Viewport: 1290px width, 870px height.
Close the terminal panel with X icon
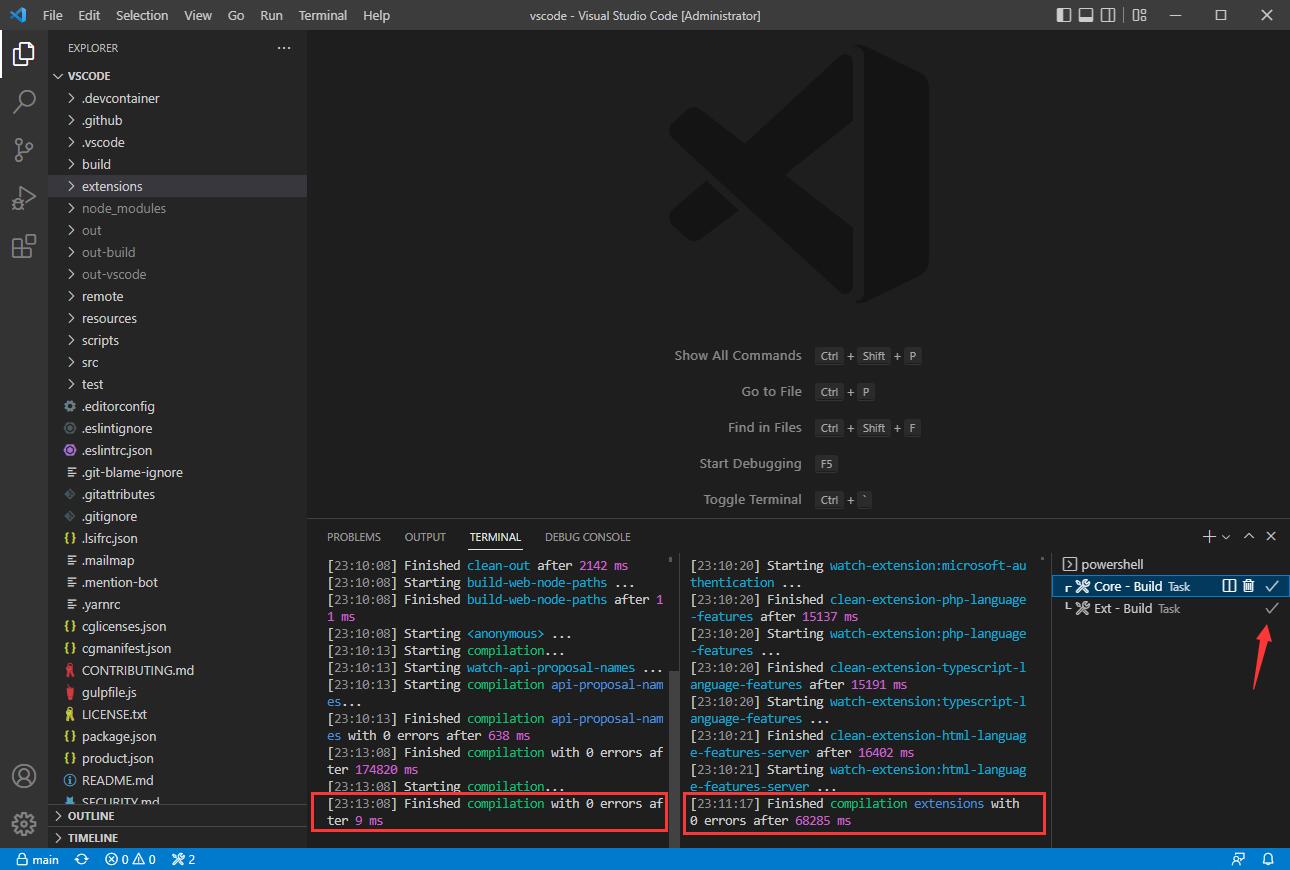pos(1271,537)
